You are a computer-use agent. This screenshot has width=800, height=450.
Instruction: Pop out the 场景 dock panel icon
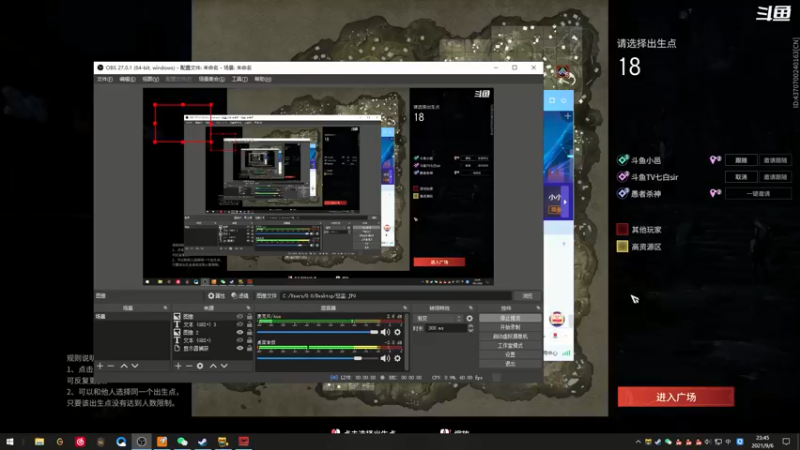coord(165,308)
